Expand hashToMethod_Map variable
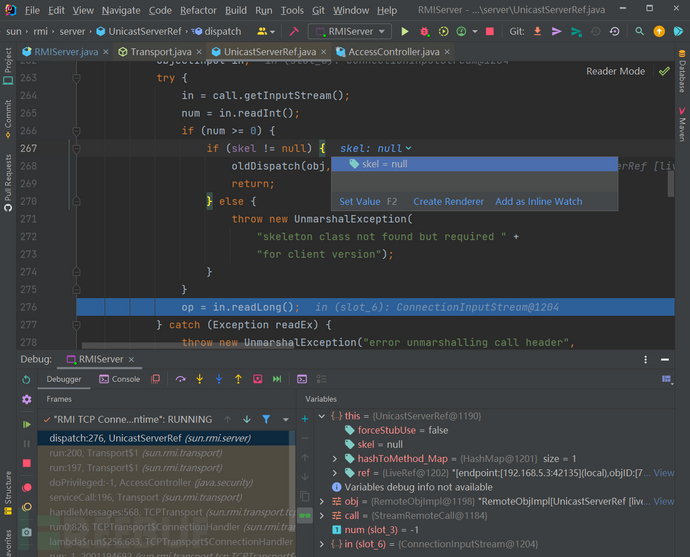 pos(335,458)
